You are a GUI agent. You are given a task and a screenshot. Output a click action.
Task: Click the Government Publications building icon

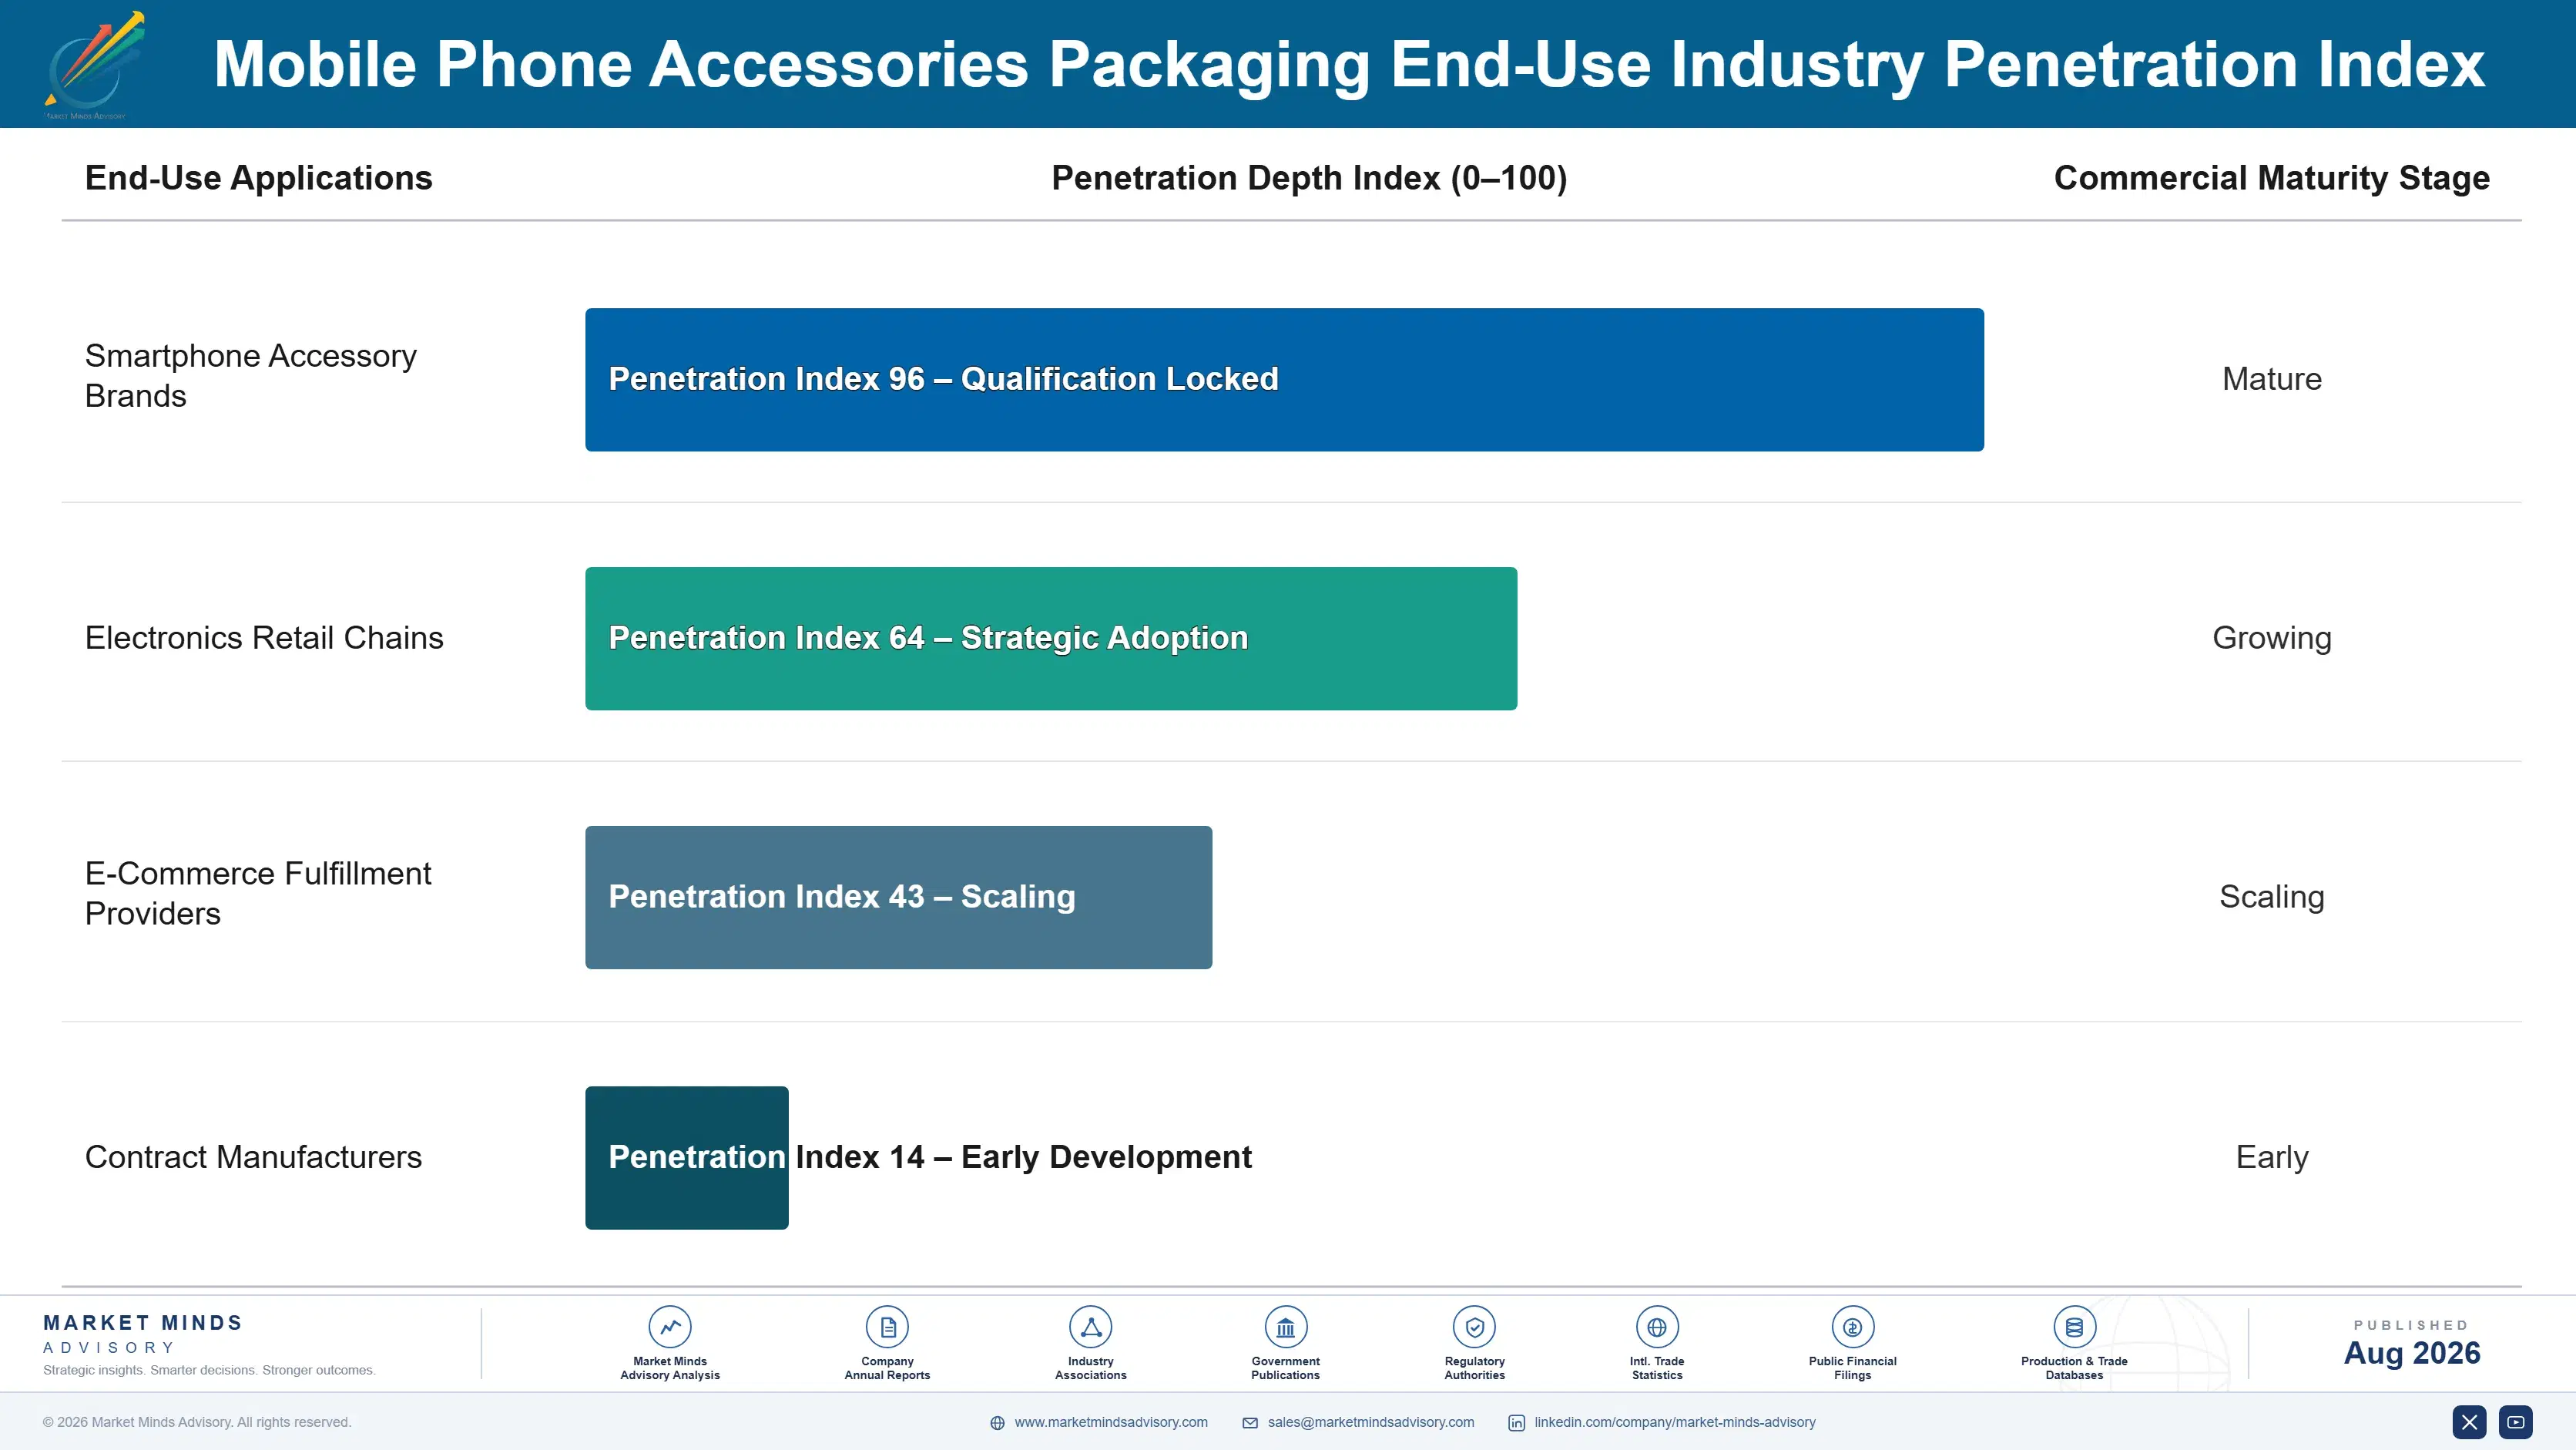[x=1285, y=1327]
